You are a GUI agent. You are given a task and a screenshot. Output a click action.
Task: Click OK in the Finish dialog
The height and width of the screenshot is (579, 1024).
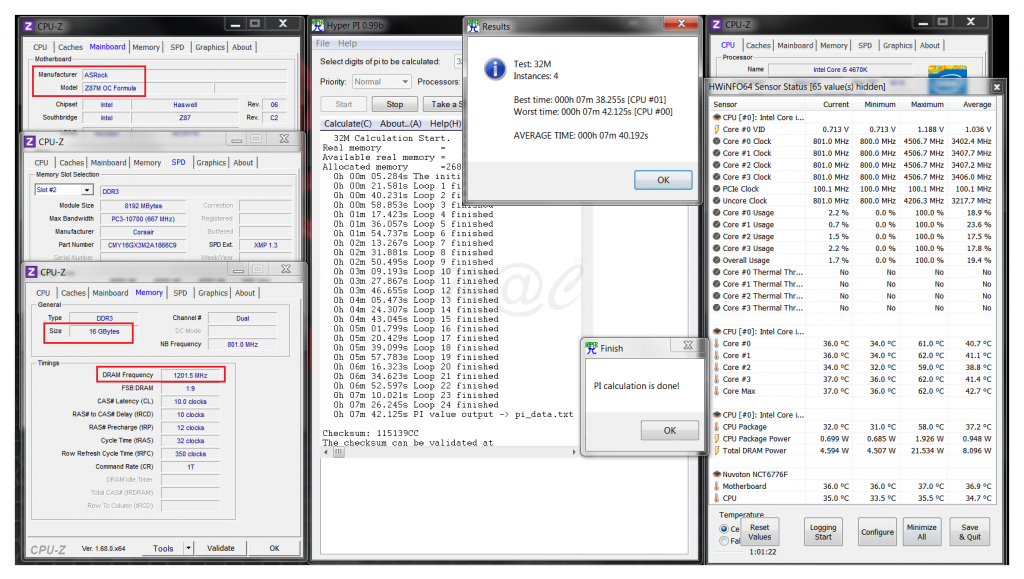pos(669,430)
